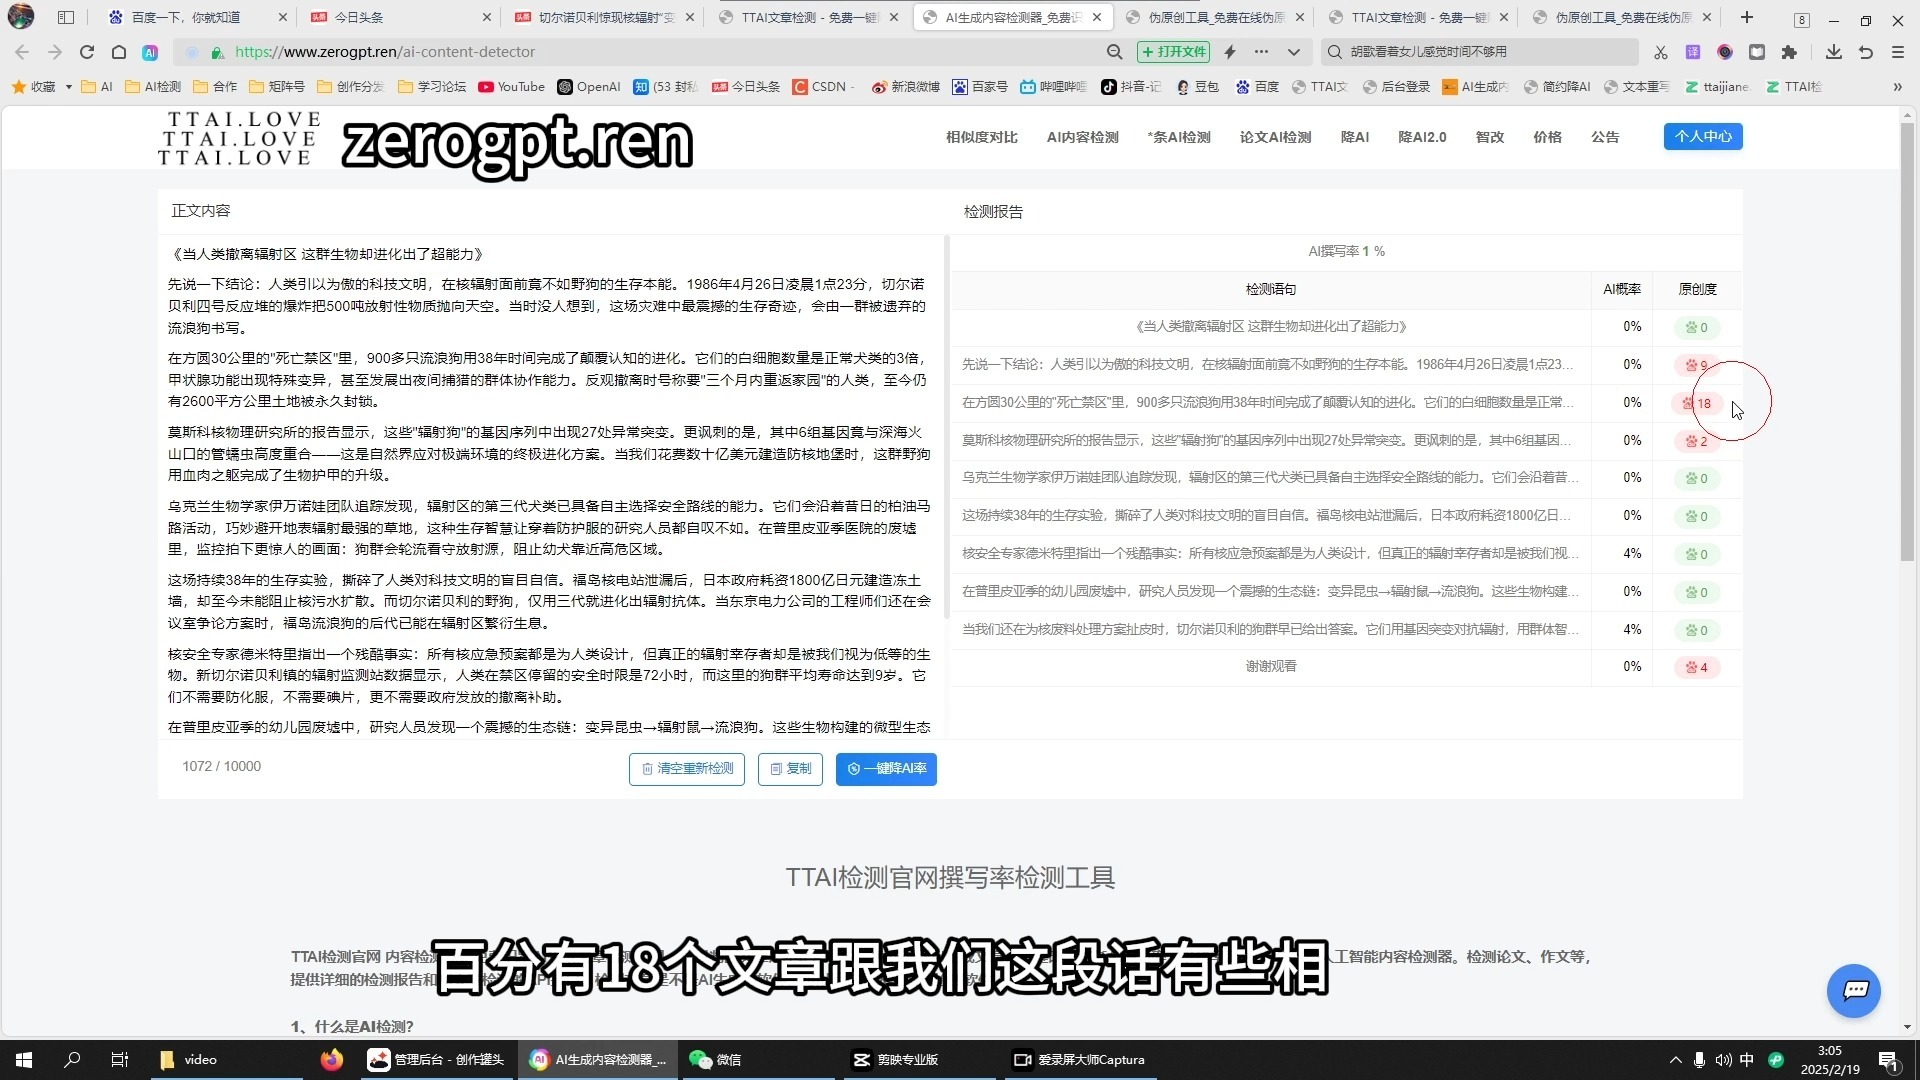Open Task View on the taskbar
This screenshot has width=1920, height=1080.
point(119,1059)
